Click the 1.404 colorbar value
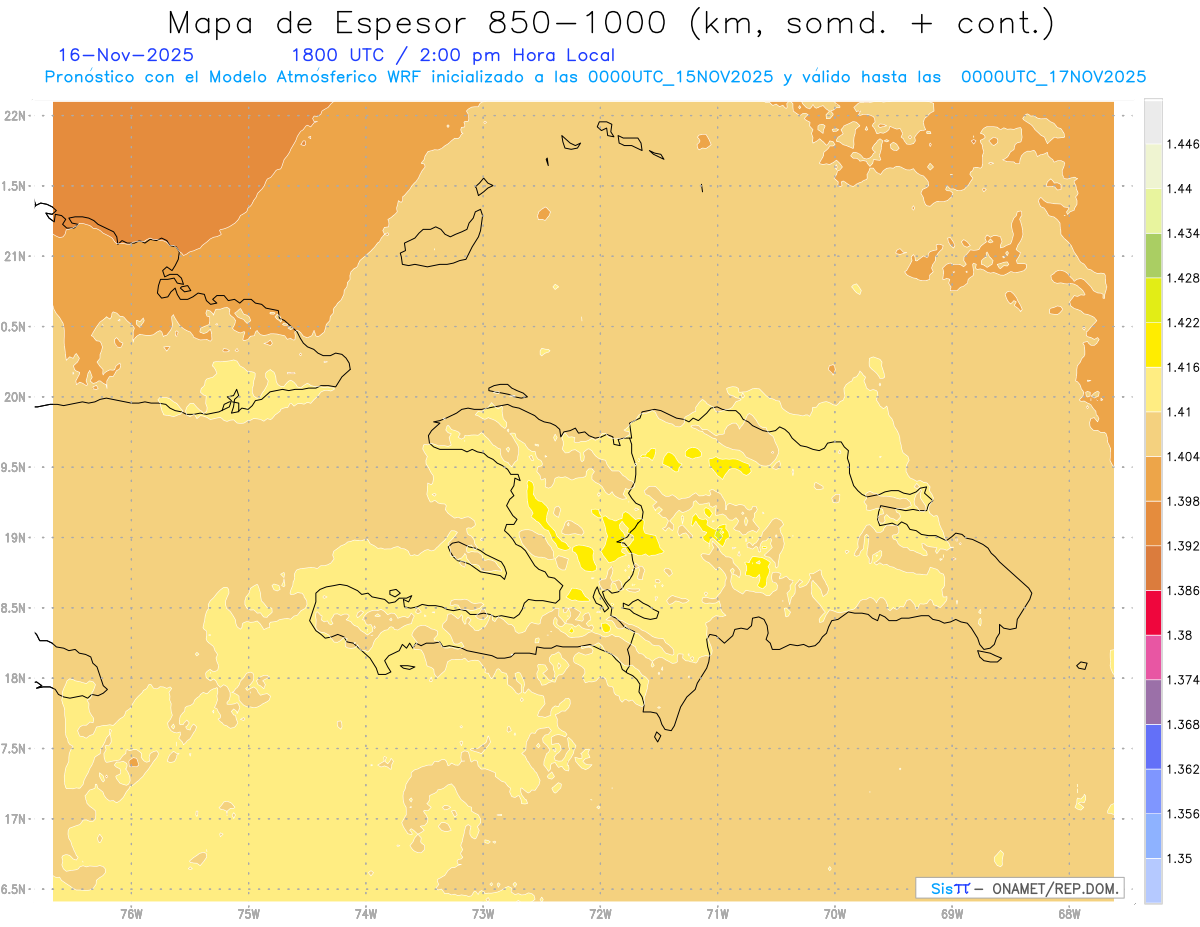 tap(1183, 457)
